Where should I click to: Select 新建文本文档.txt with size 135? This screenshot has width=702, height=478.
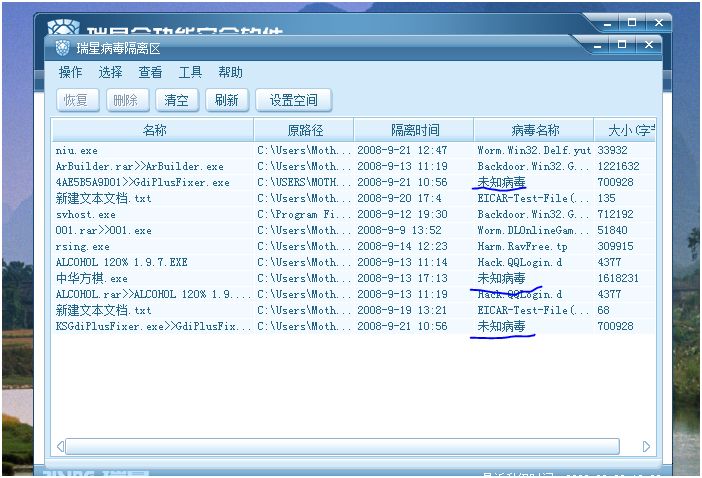tap(354, 198)
